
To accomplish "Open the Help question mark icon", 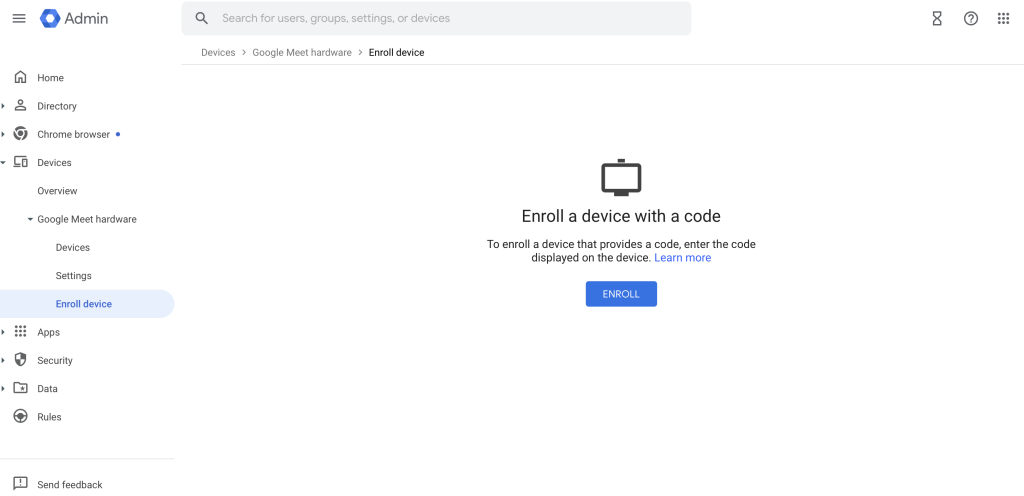I will coord(970,18).
